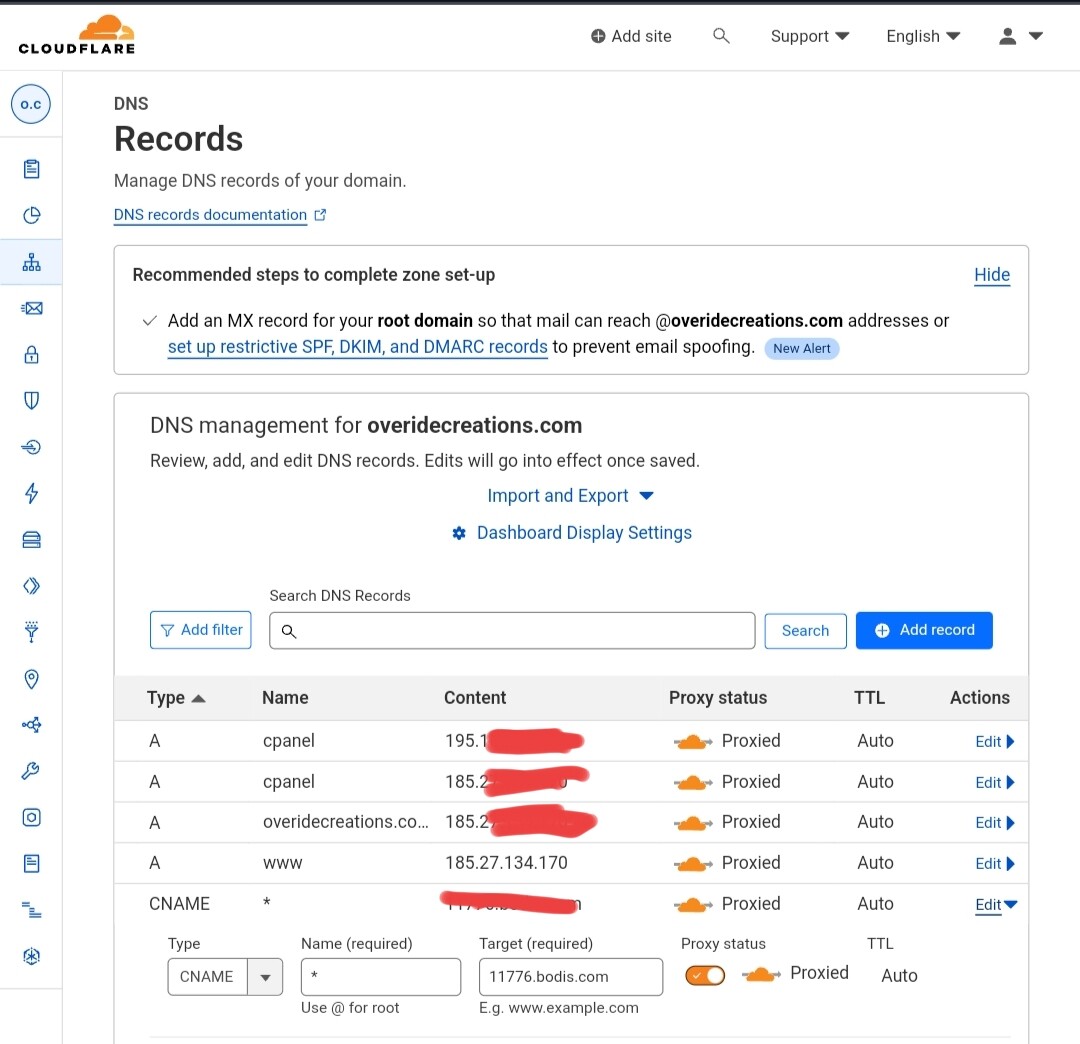The width and height of the screenshot is (1080, 1044).
Task: Click the Search DNS Records input field
Action: pyautogui.click(x=512, y=631)
